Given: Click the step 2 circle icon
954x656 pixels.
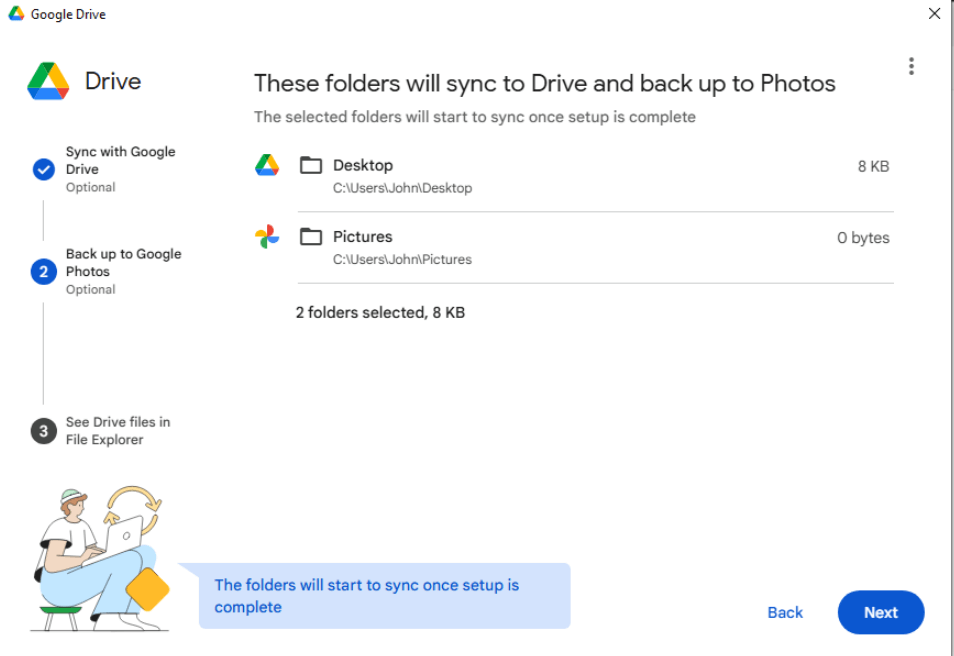Looking at the screenshot, I should (43, 271).
